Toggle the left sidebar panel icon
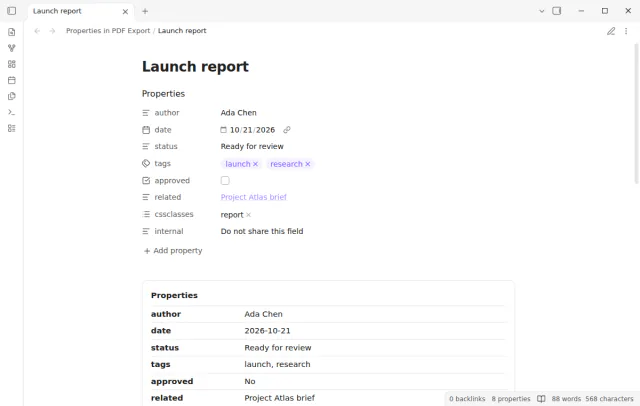The width and height of the screenshot is (640, 406). tap(11, 11)
